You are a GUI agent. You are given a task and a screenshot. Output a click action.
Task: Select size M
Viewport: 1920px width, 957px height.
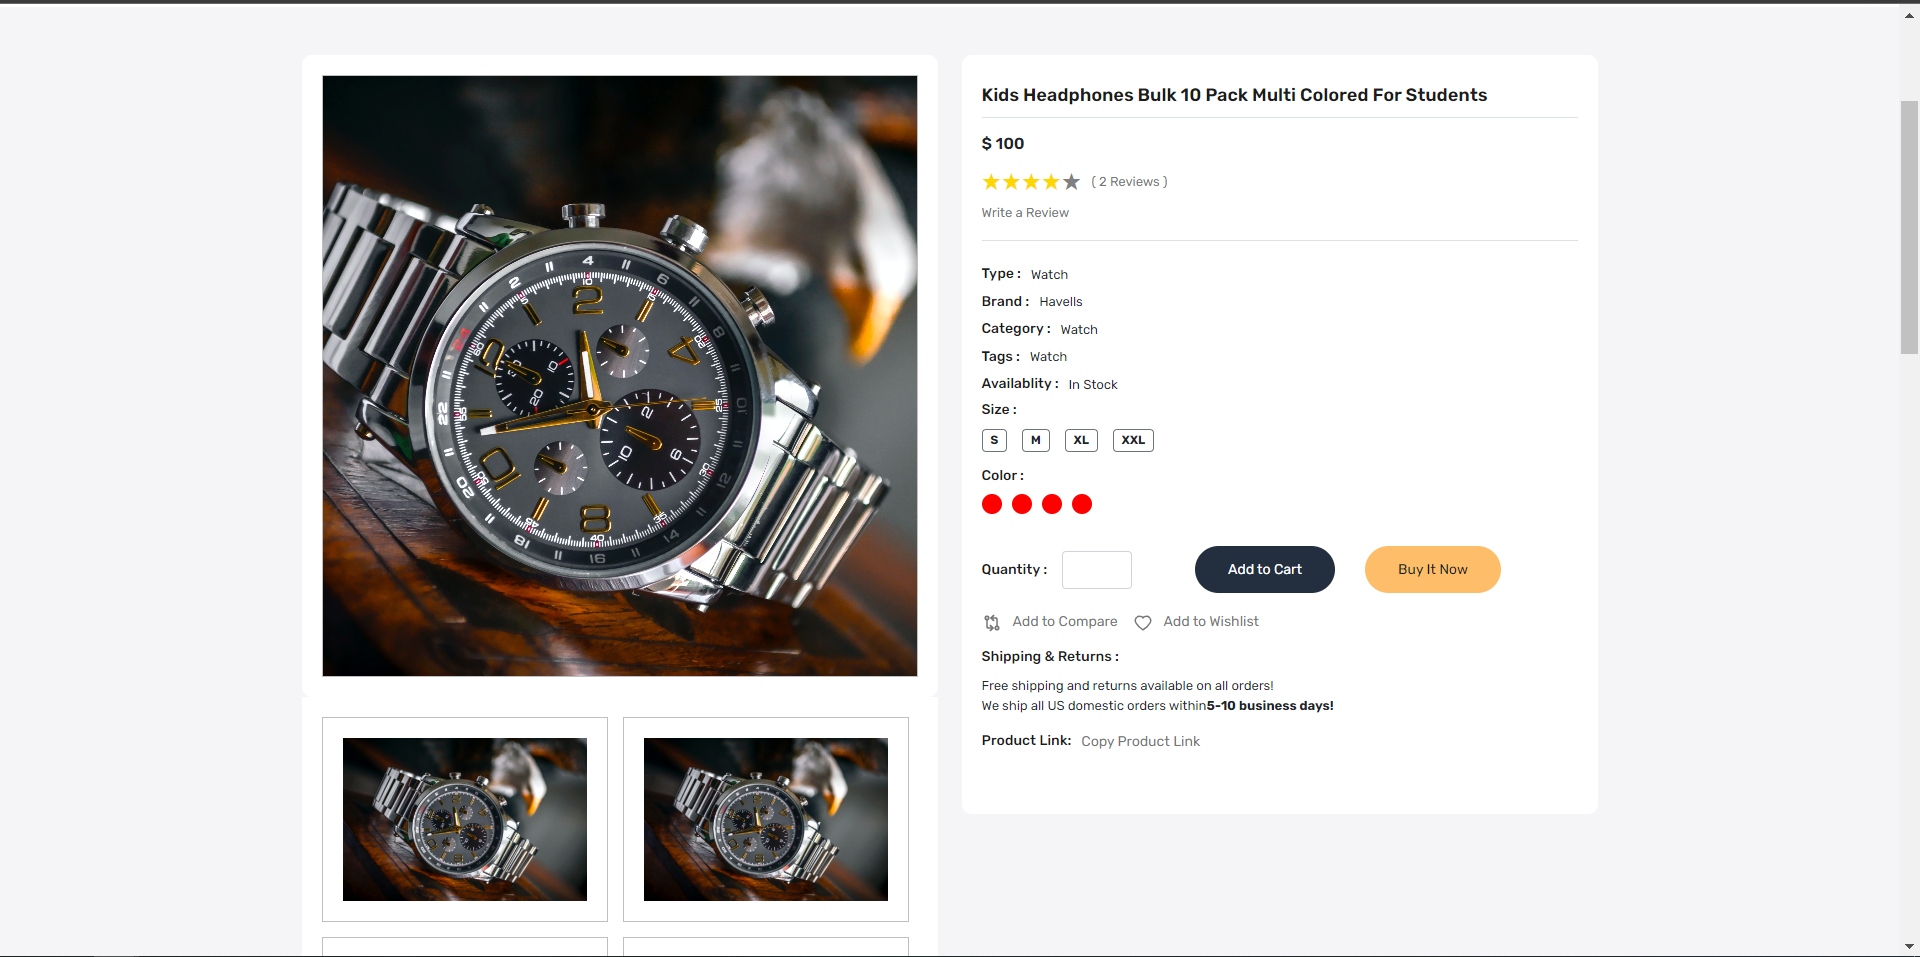(1035, 440)
